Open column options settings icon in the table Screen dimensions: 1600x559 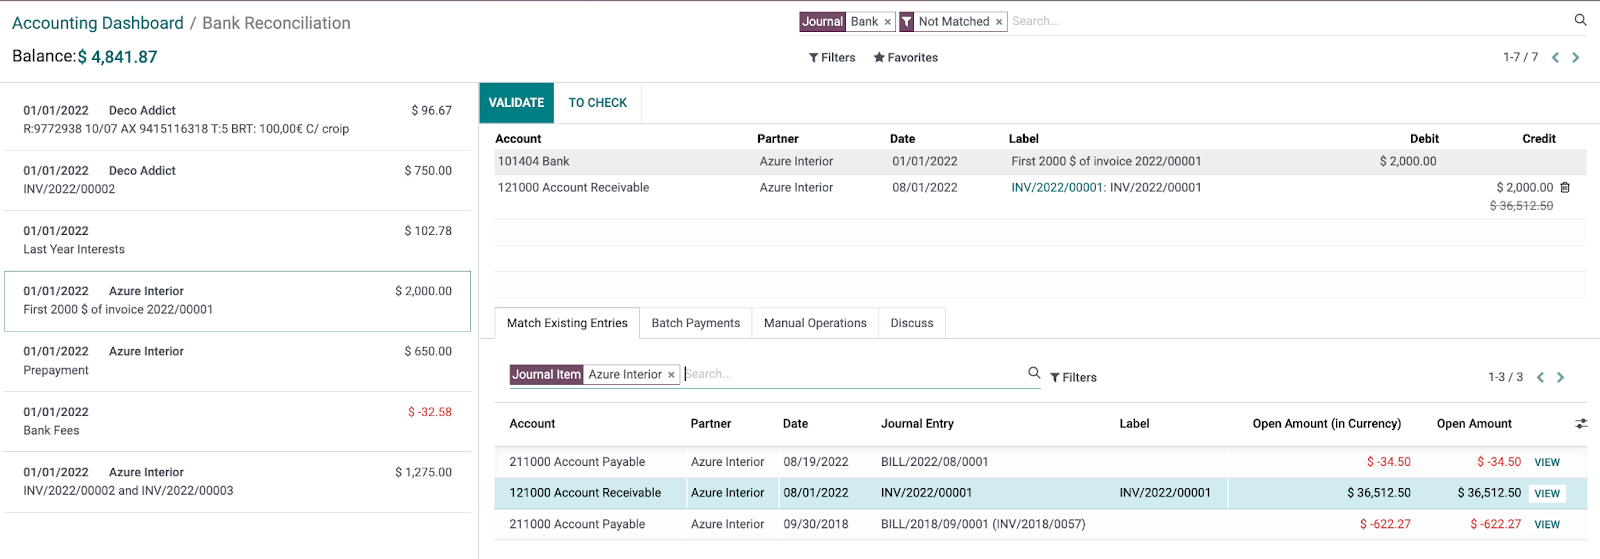click(x=1581, y=424)
